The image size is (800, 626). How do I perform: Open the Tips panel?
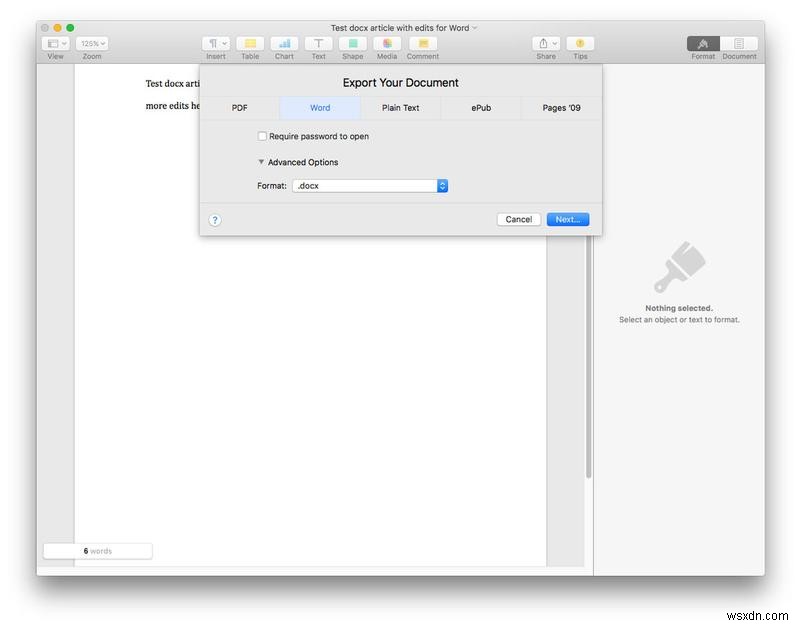580,45
